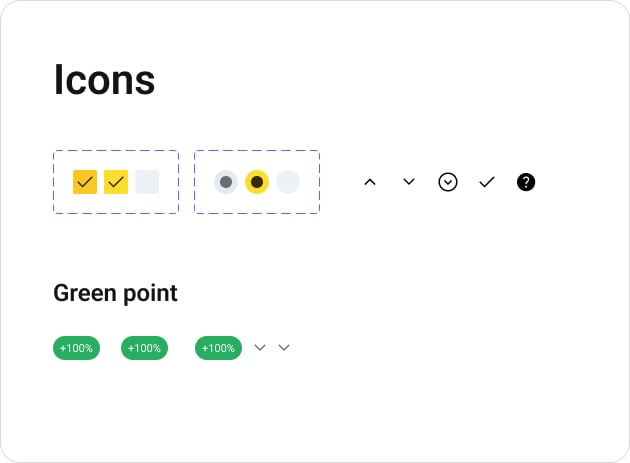Click the standalone black checkmark icon
The image size is (630, 463).
(487, 182)
